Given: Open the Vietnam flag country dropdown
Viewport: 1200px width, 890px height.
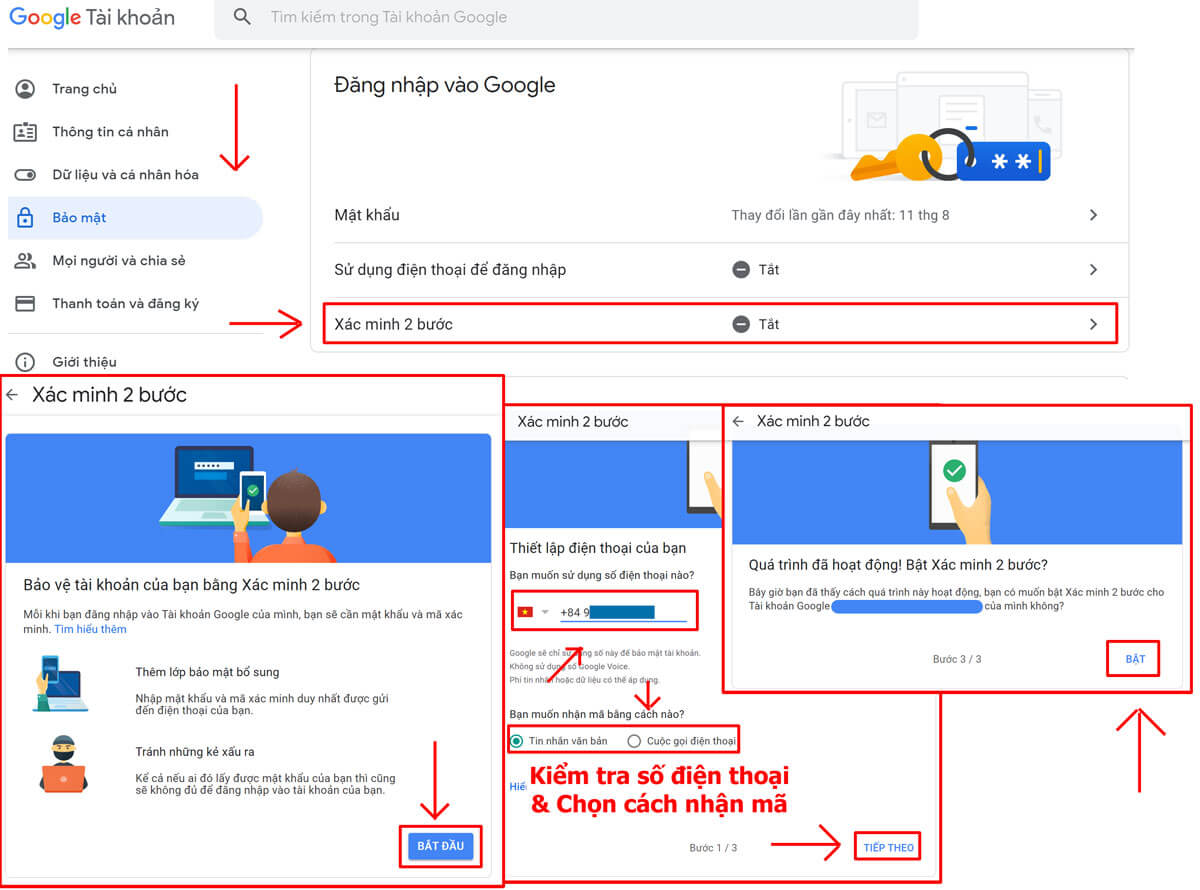Looking at the screenshot, I should click(532, 612).
